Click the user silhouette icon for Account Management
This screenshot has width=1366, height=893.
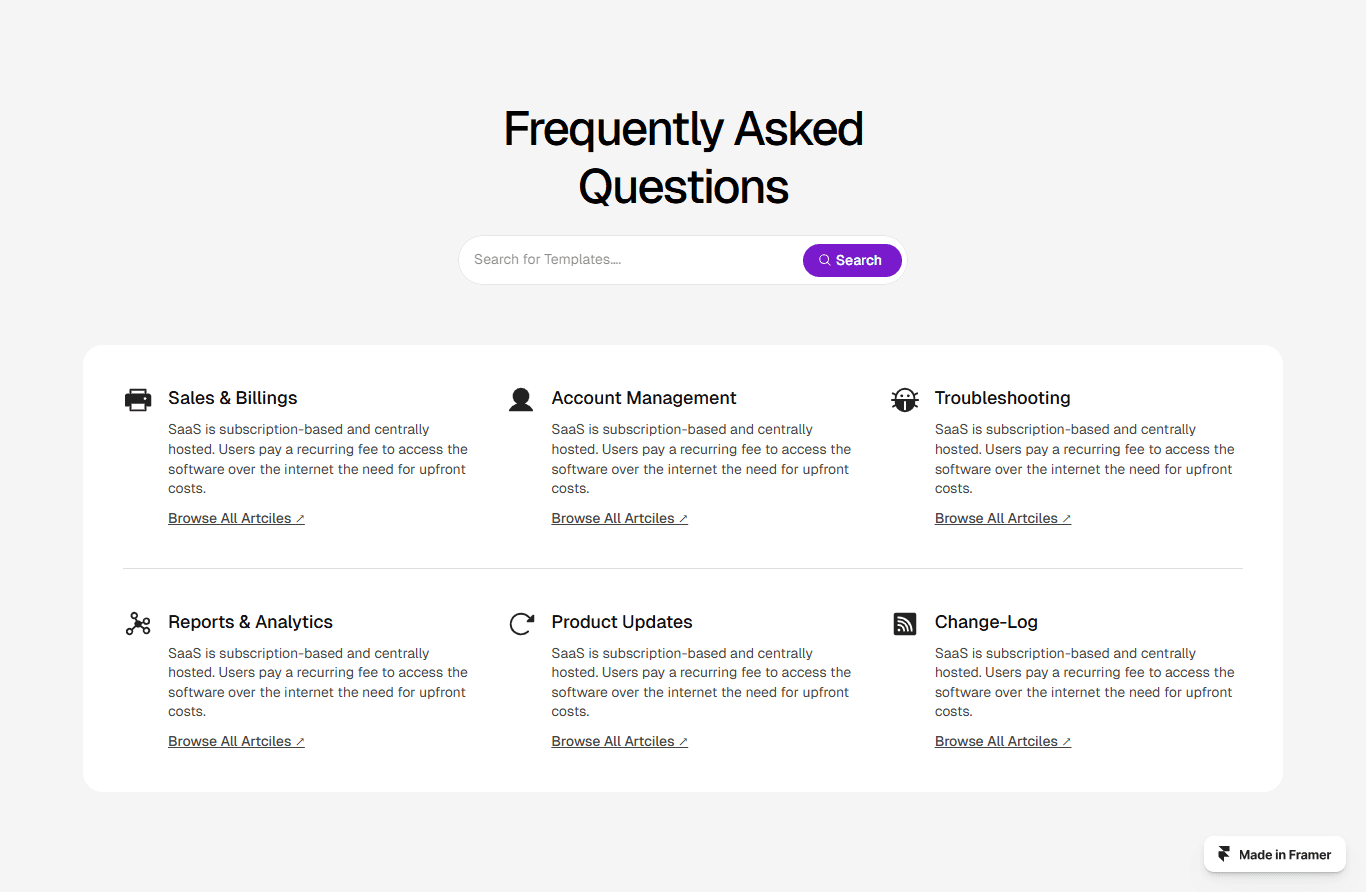tap(521, 400)
